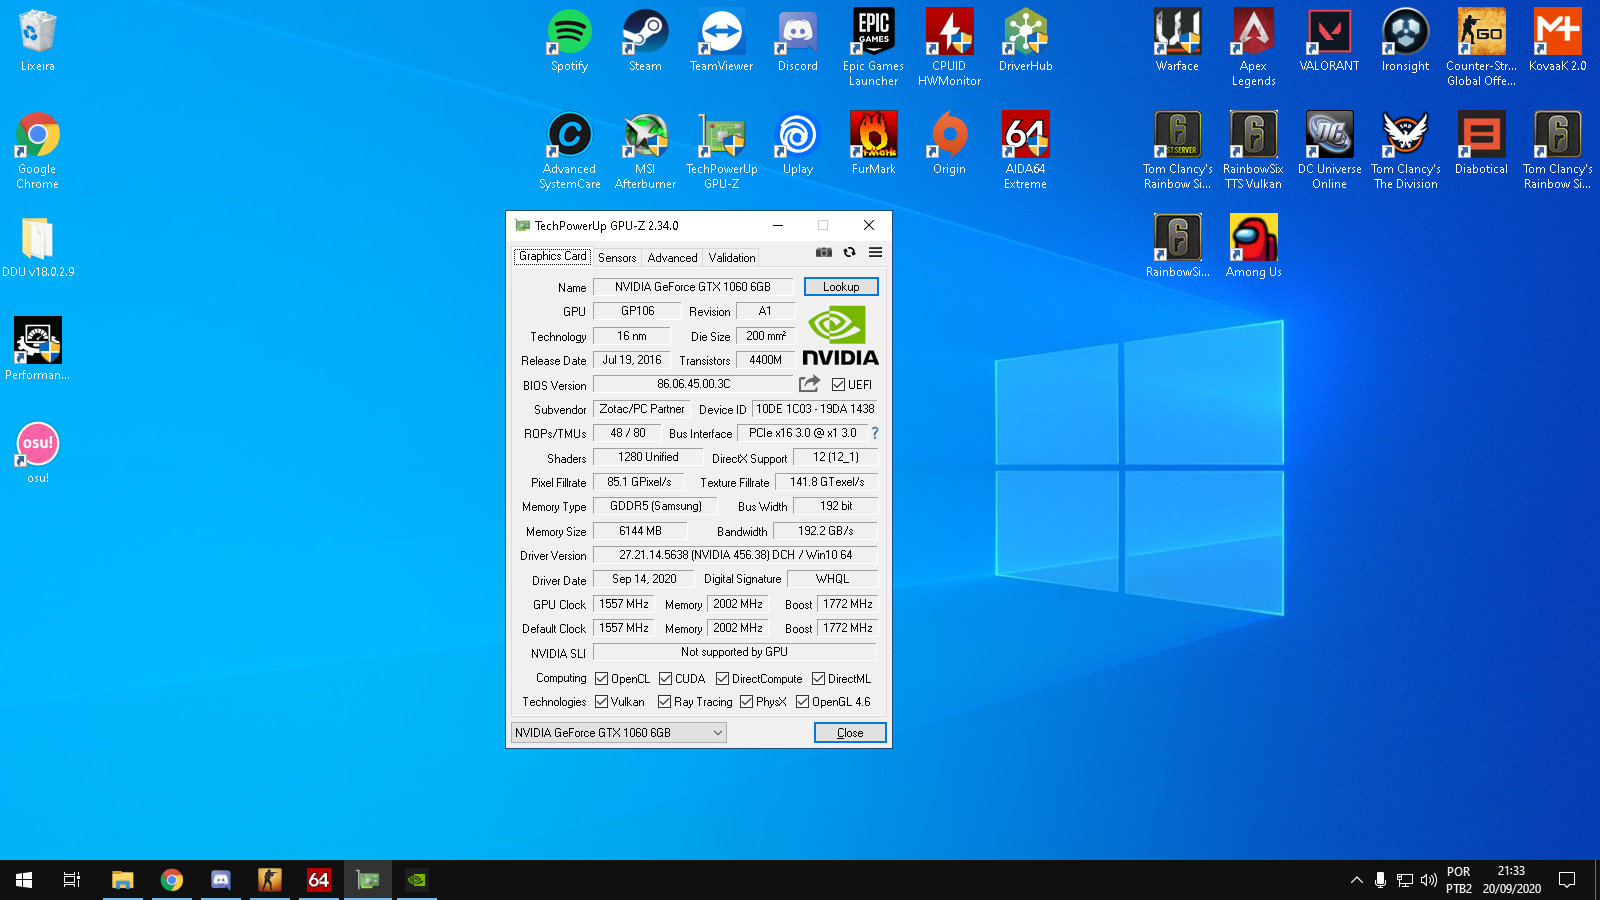1600x900 pixels.
Task: Open osu! desktop icon
Action: pos(38,452)
